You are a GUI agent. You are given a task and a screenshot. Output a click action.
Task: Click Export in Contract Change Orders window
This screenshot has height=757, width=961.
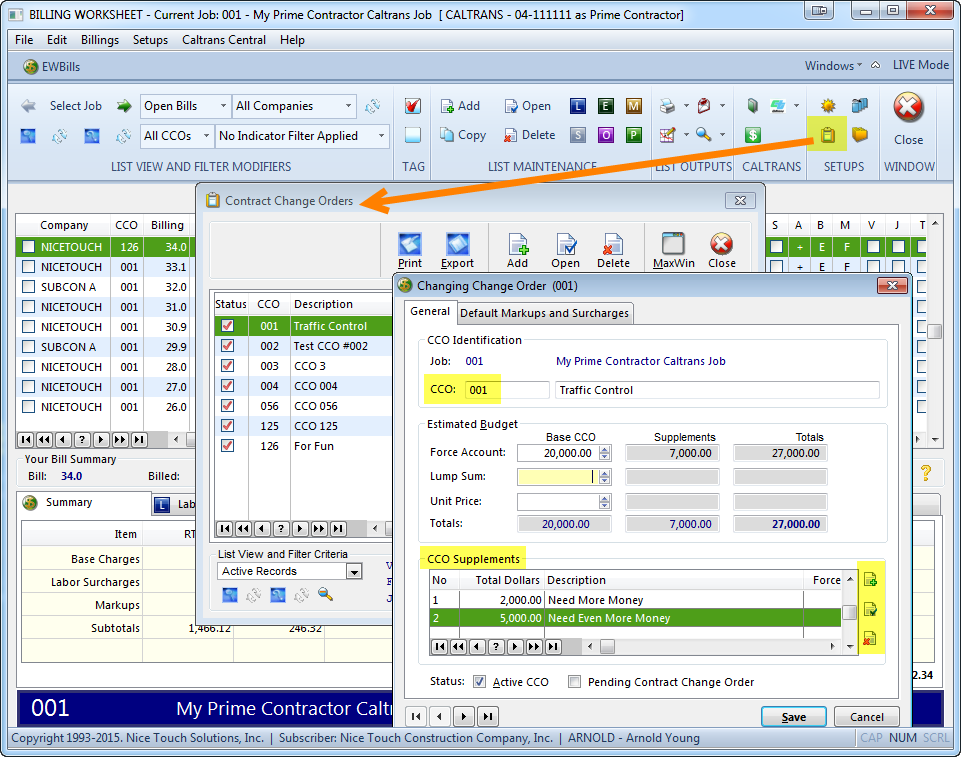[457, 251]
